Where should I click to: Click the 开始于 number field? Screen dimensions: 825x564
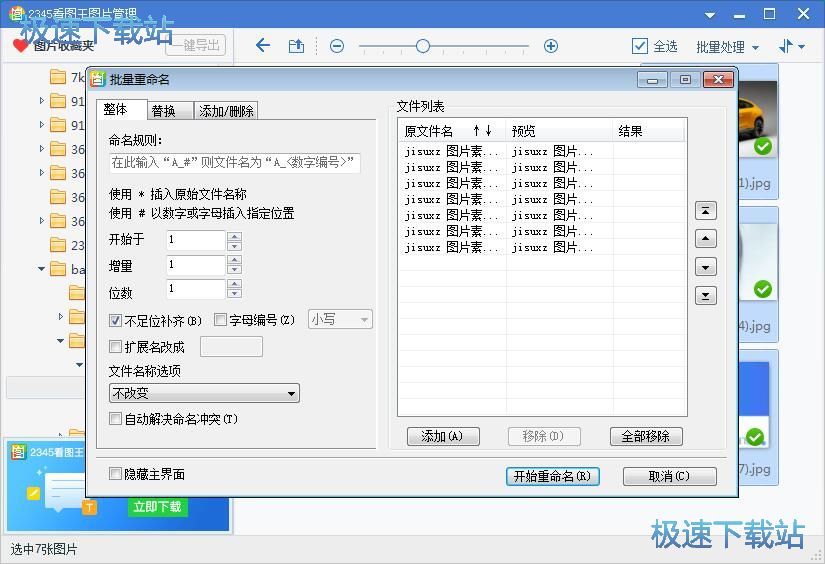point(196,240)
